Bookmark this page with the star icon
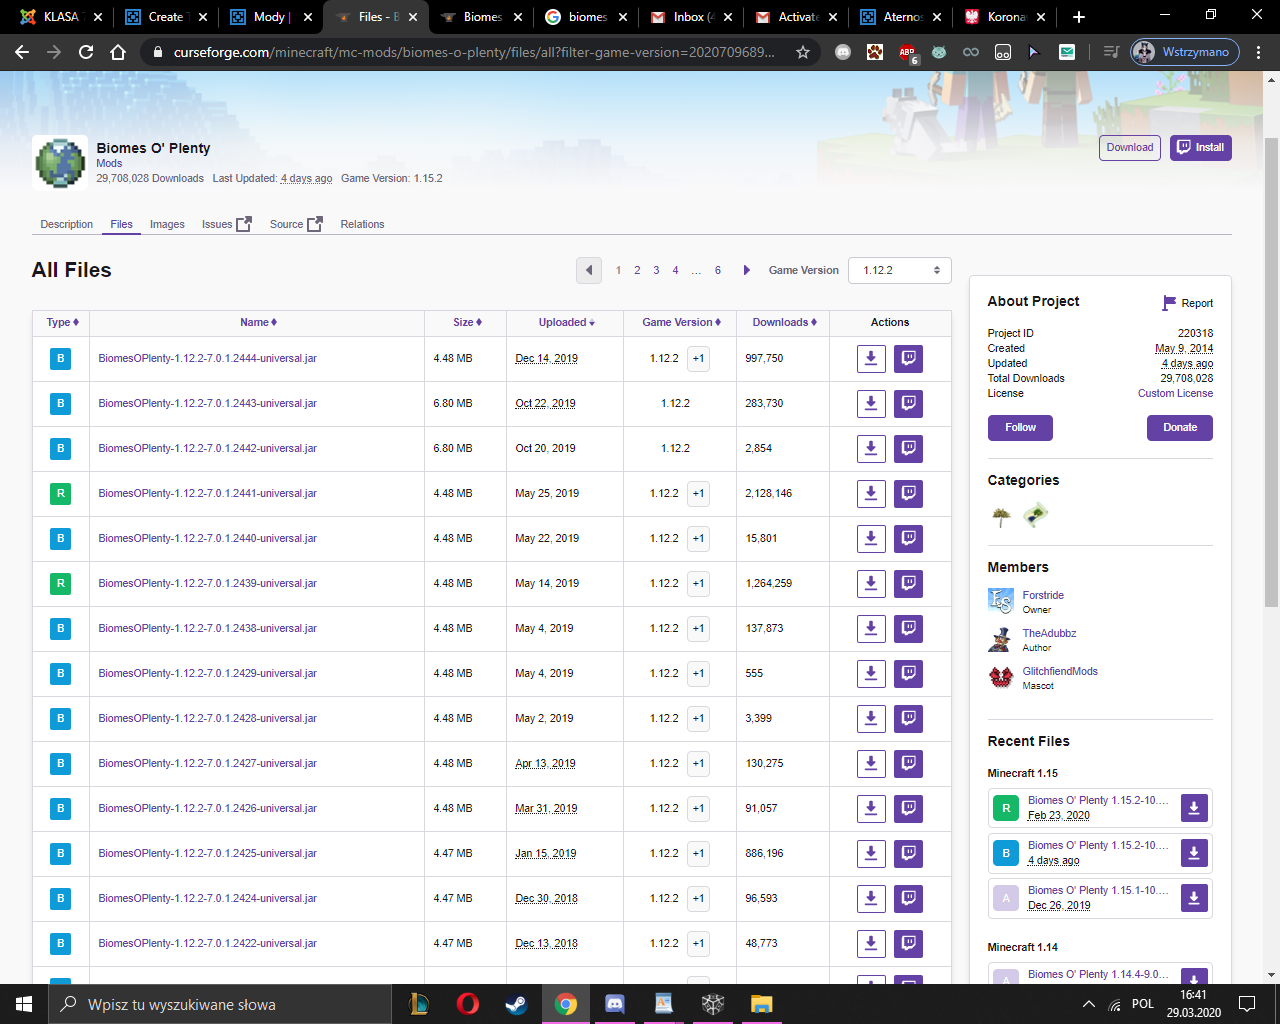 point(802,52)
